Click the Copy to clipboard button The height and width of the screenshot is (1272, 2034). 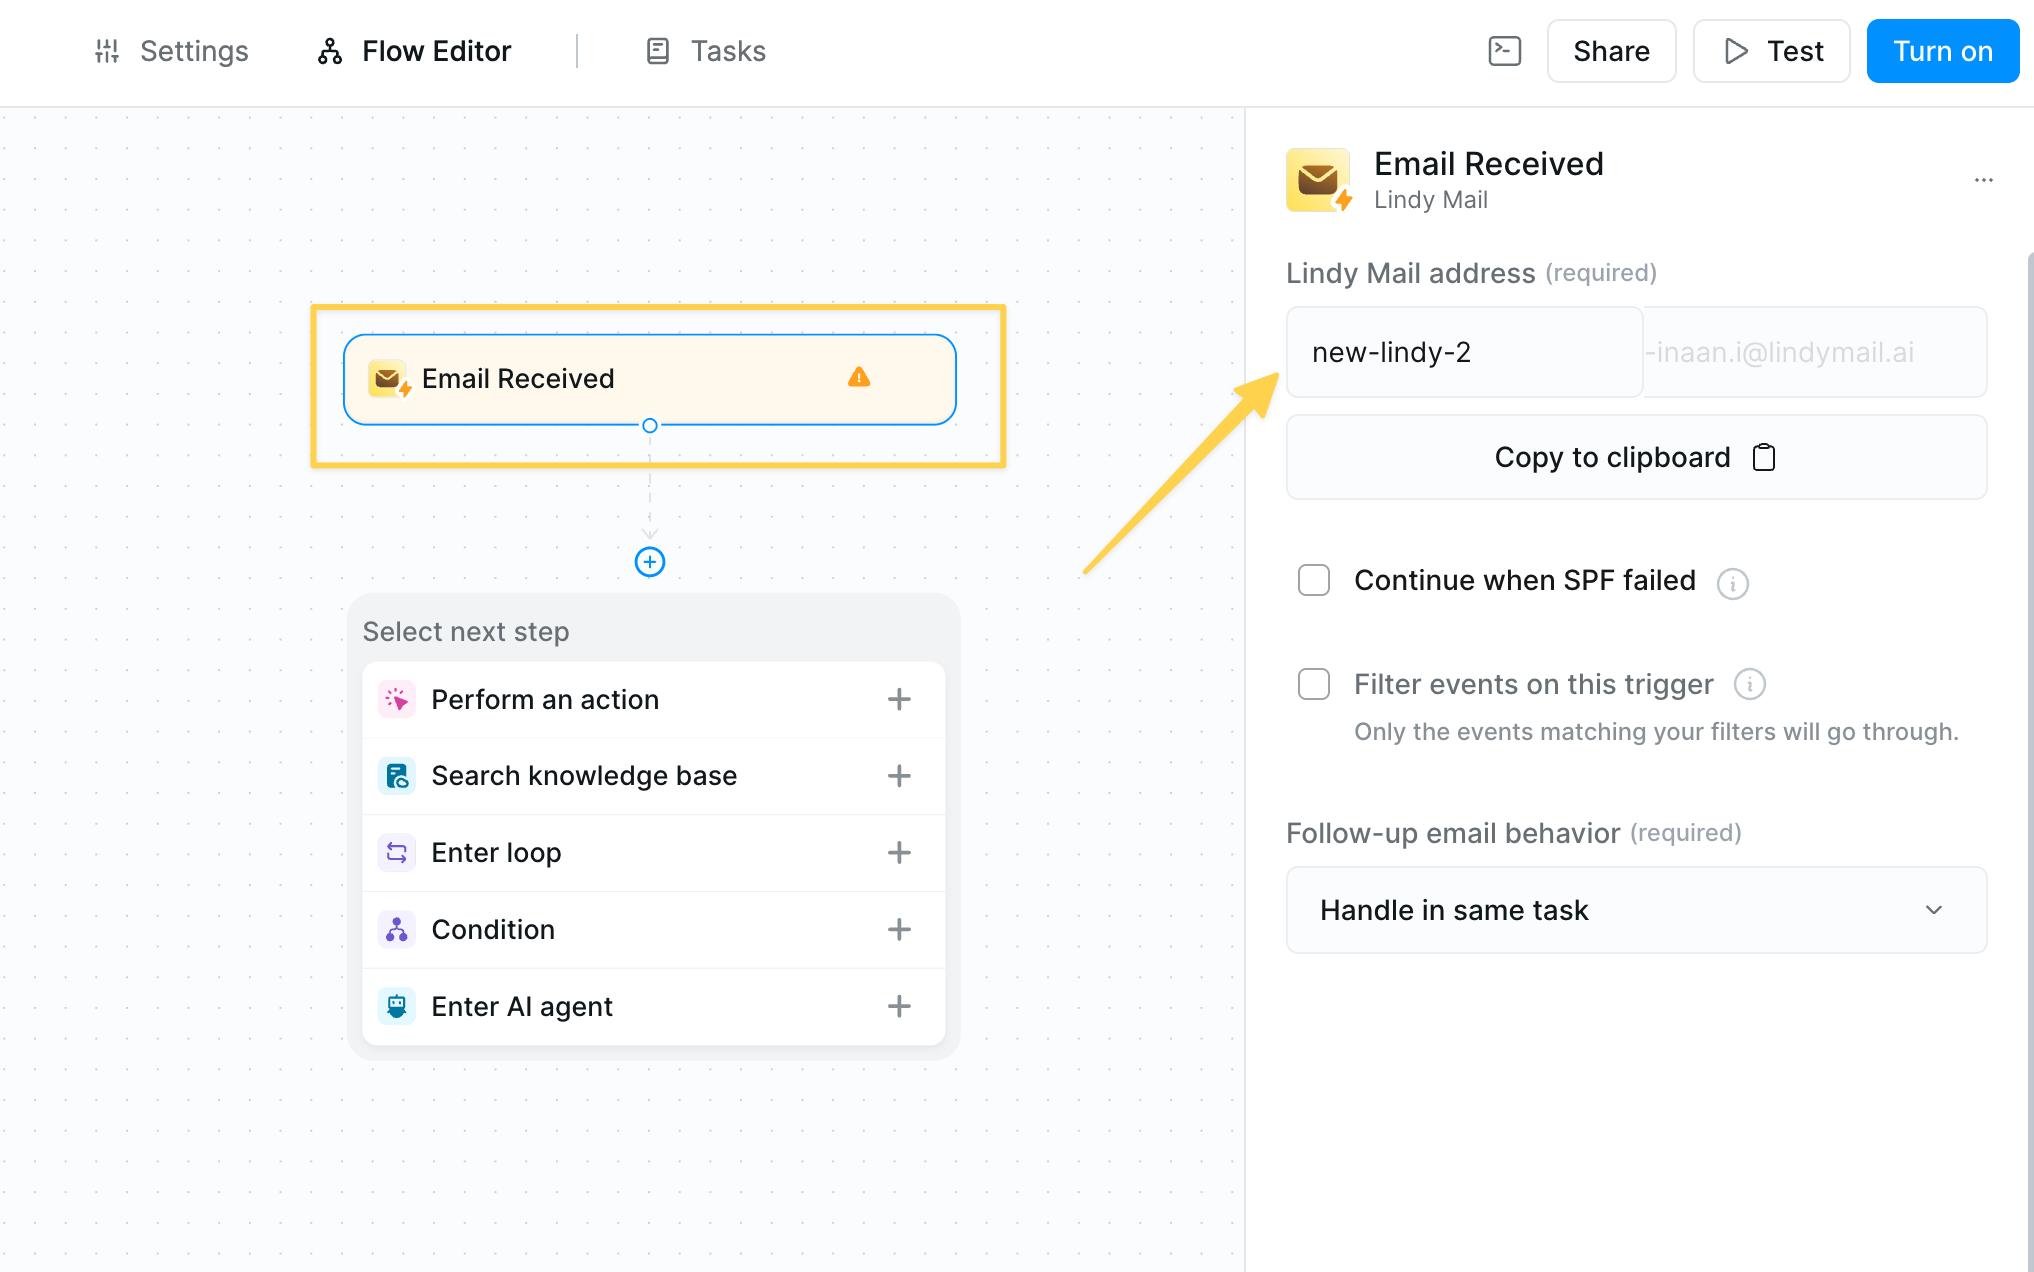pos(1635,457)
